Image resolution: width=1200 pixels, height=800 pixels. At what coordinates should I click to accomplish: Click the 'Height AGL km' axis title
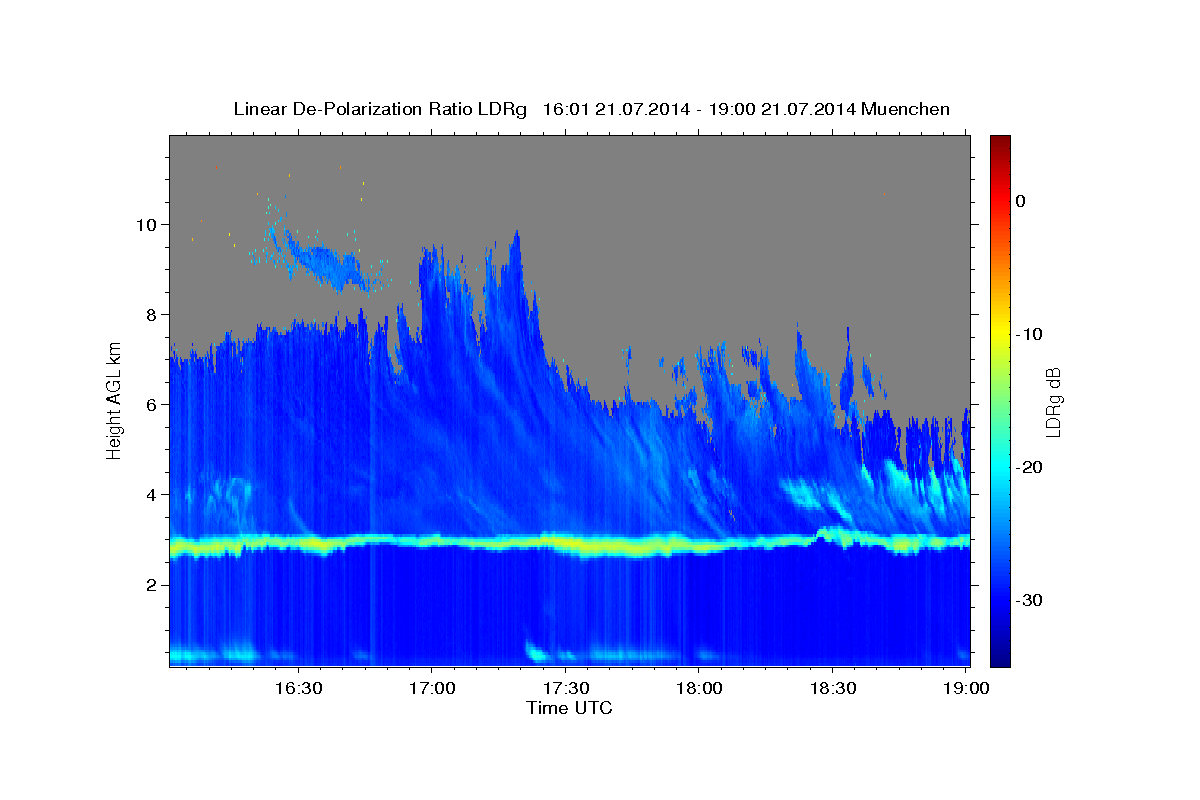115,401
